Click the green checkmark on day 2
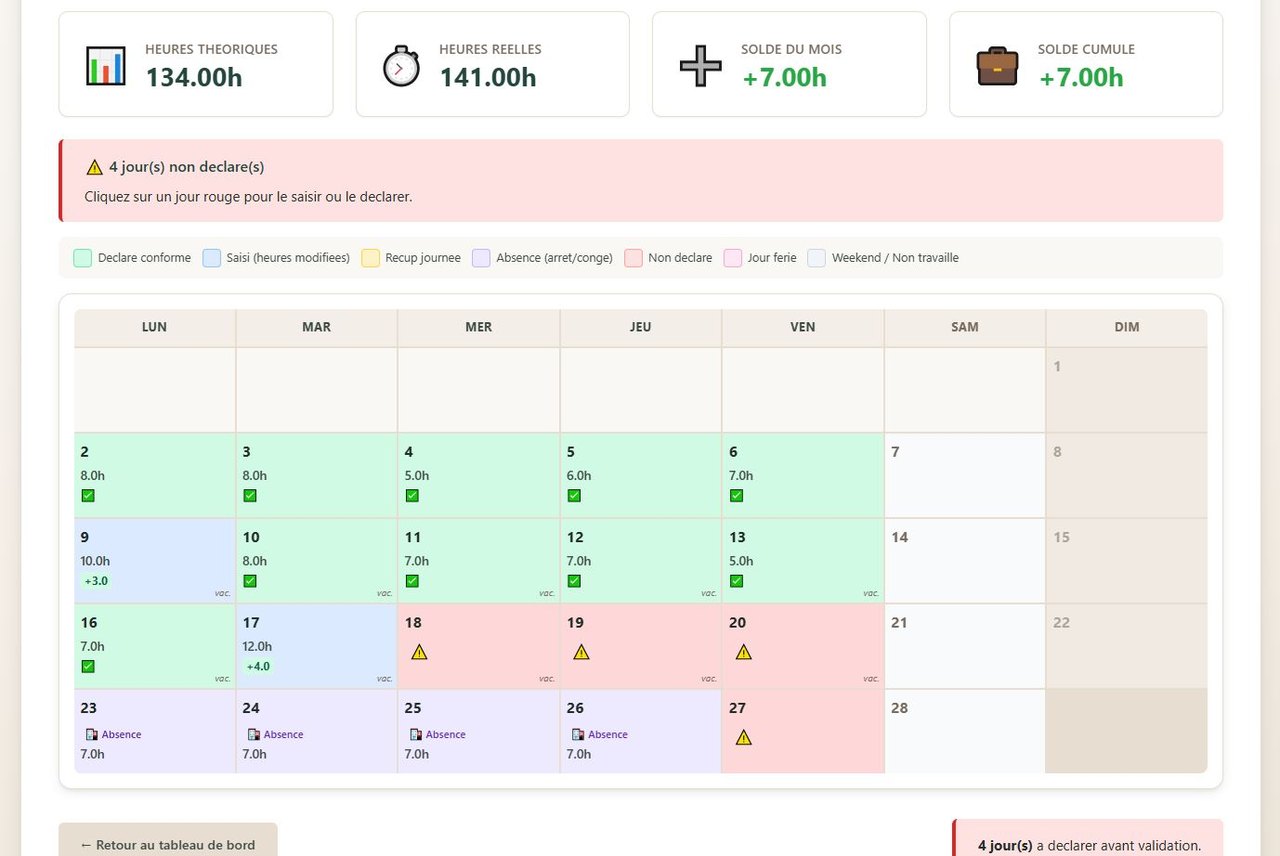The image size is (1280, 856). [88, 496]
